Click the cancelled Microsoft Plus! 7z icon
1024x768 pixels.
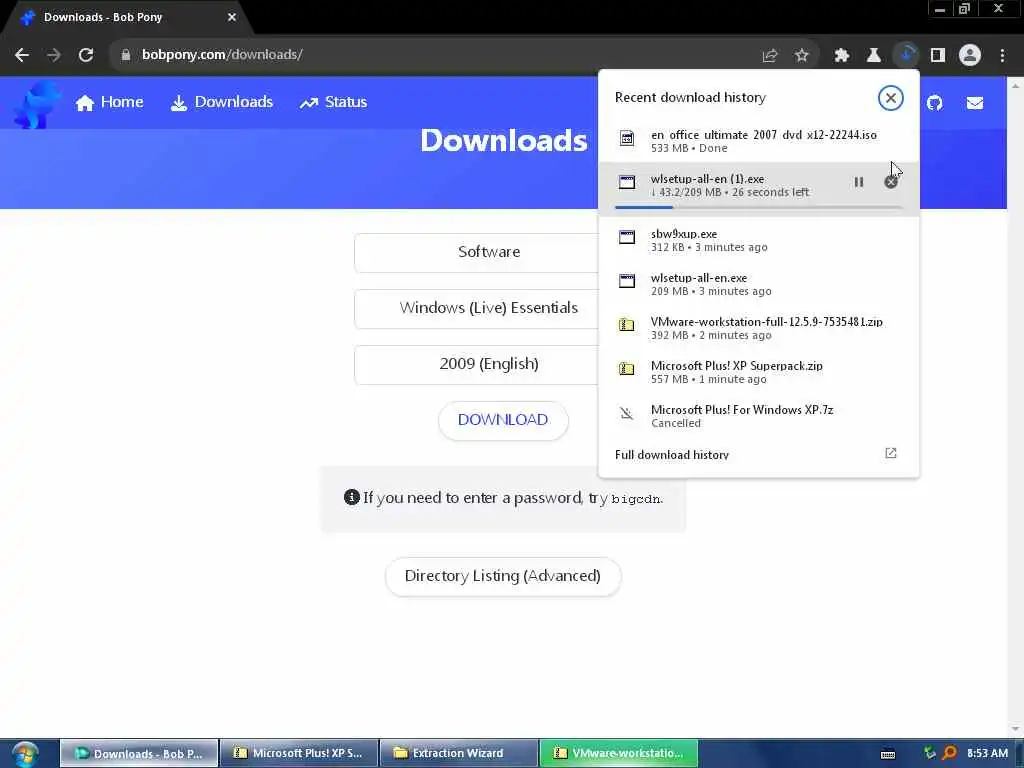click(627, 413)
